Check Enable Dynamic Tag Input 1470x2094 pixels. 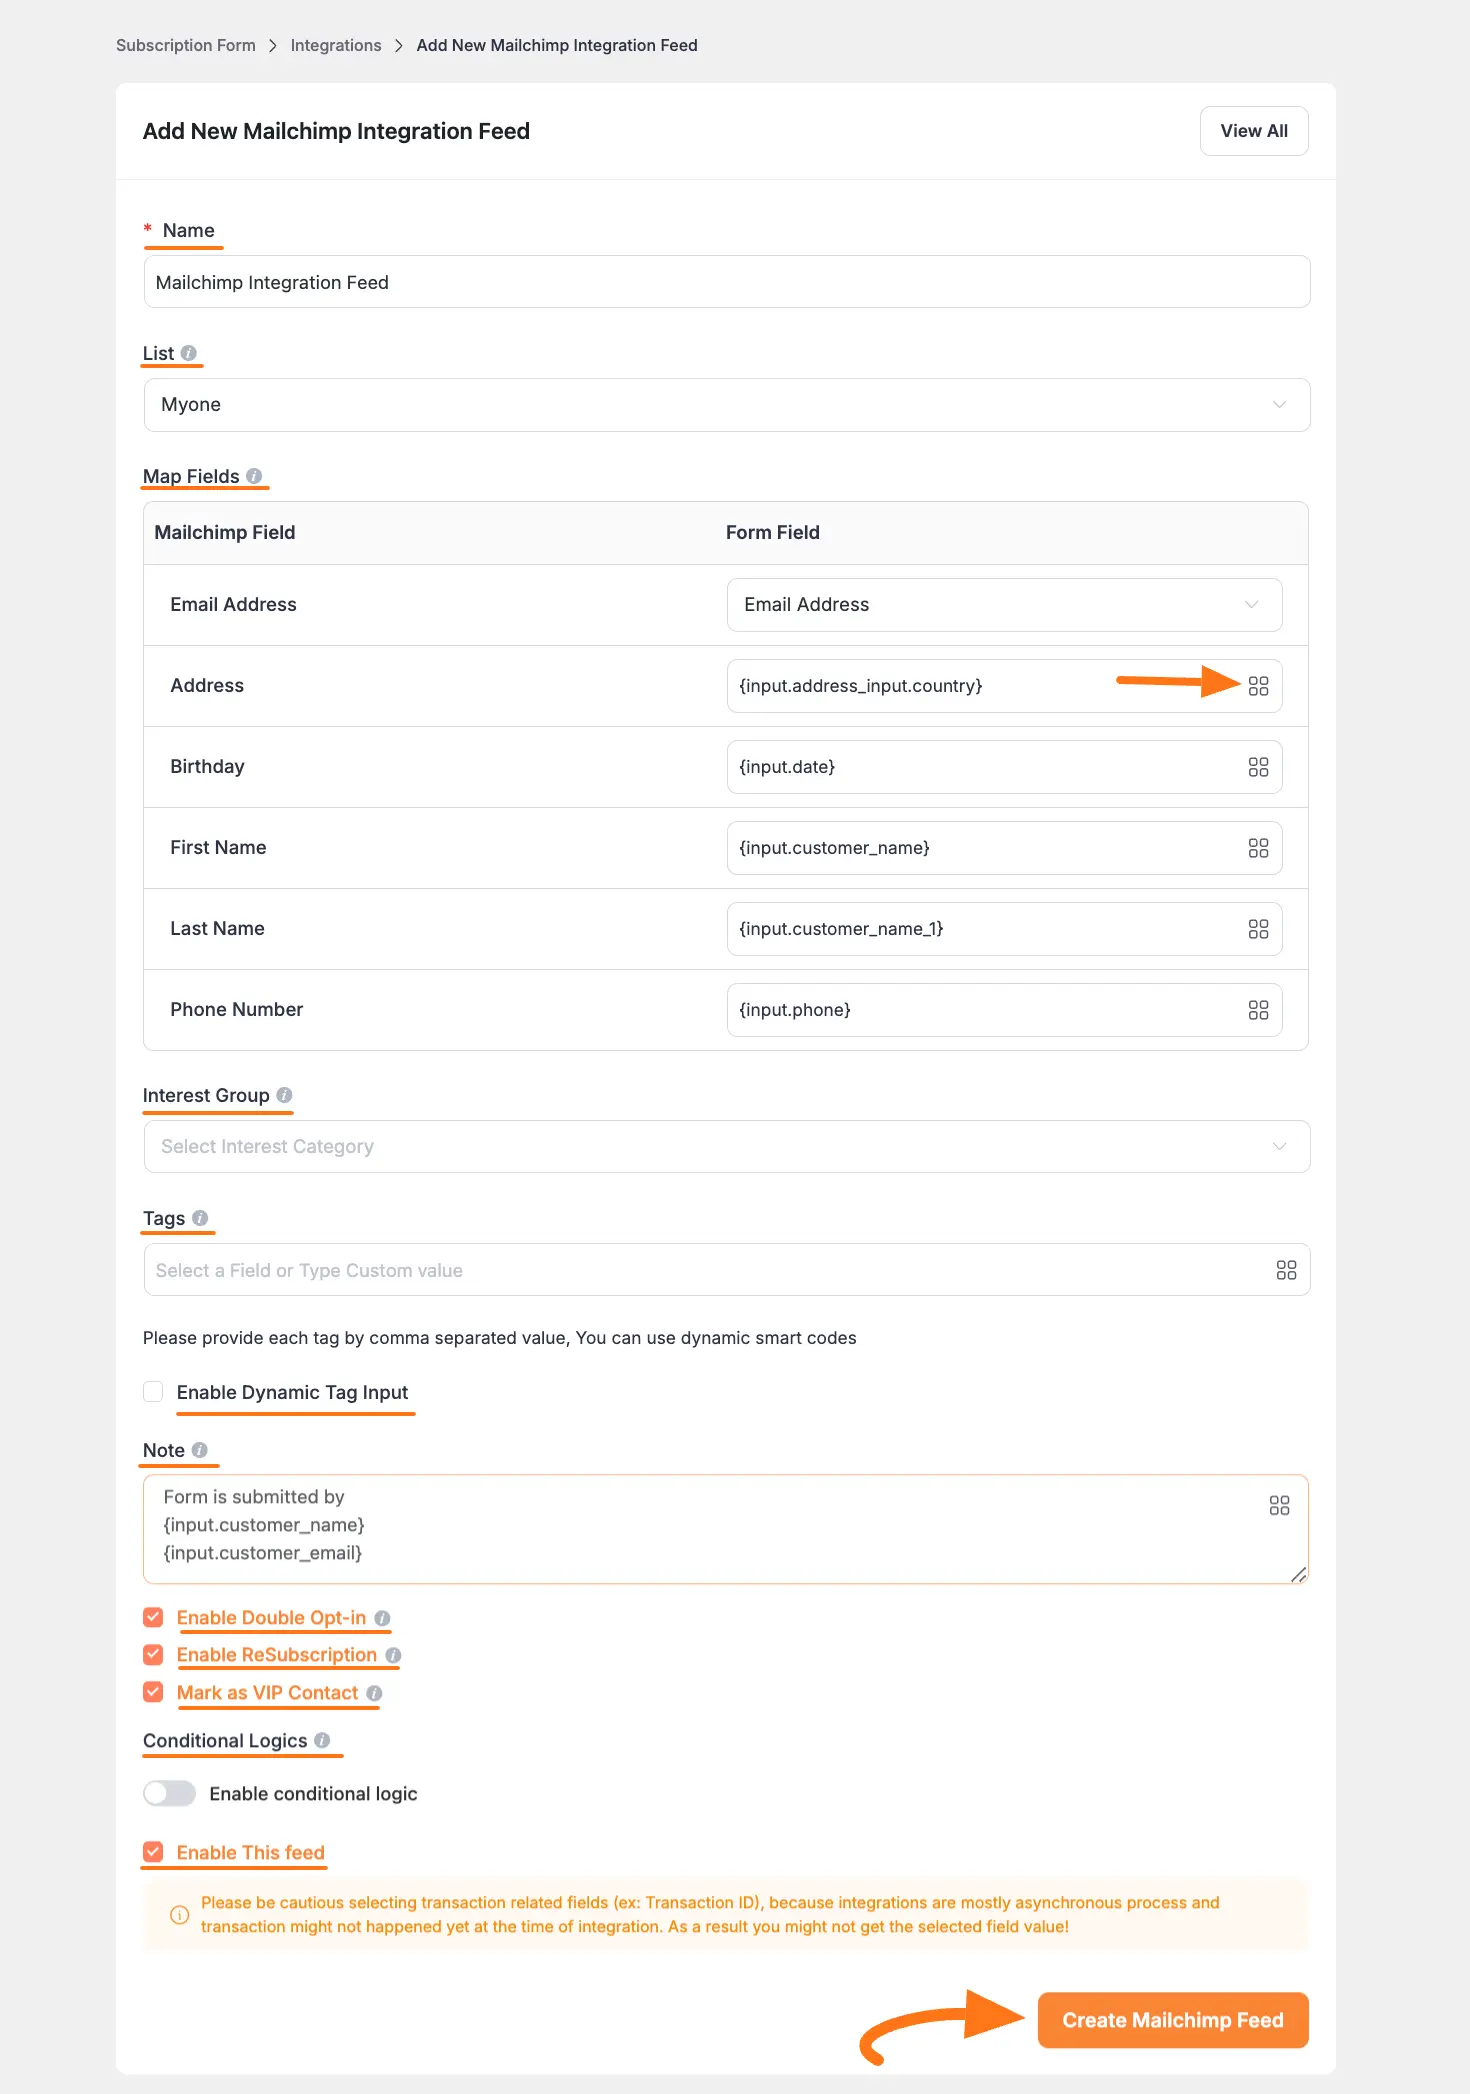tap(153, 1392)
